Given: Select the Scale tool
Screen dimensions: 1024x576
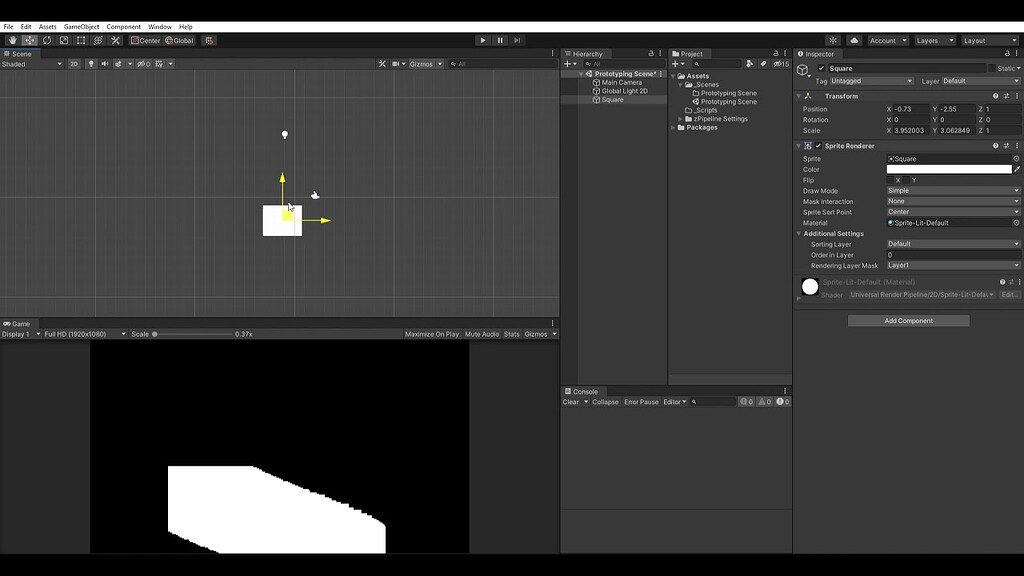Looking at the screenshot, I should (63, 40).
